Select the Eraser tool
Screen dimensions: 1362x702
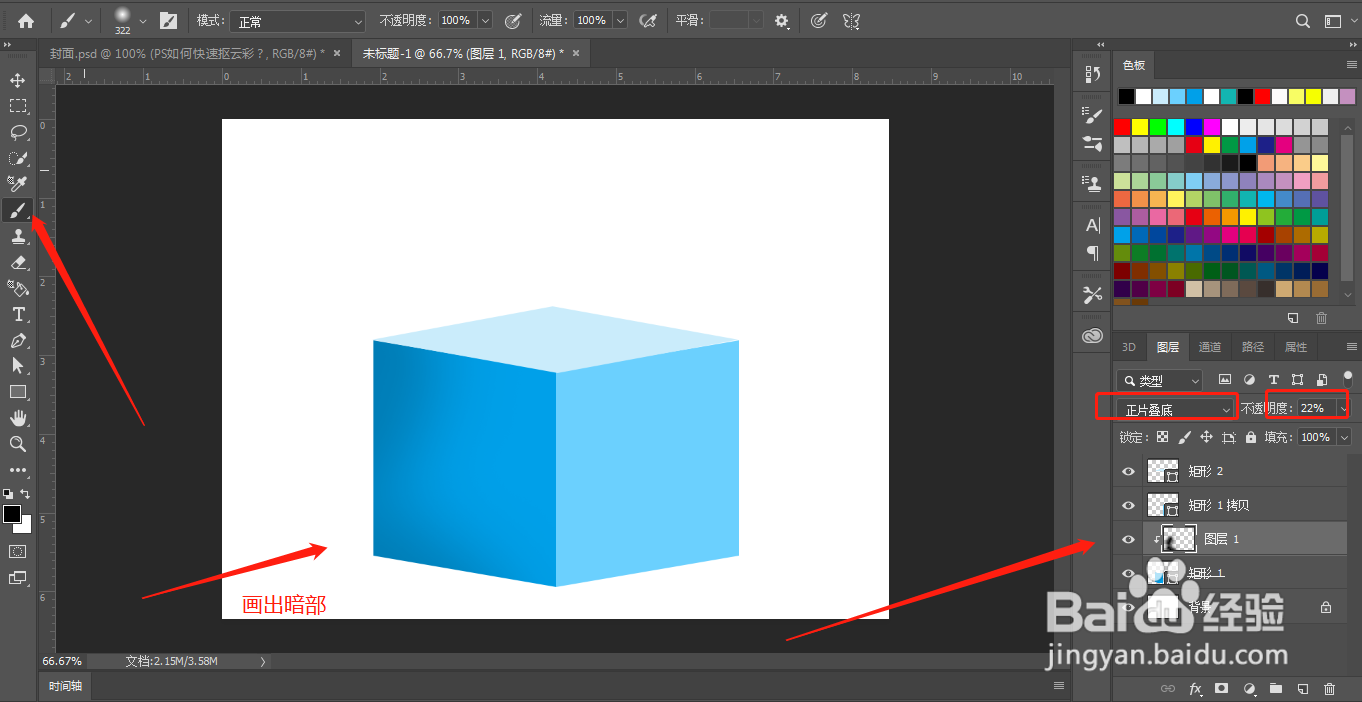pyautogui.click(x=18, y=262)
